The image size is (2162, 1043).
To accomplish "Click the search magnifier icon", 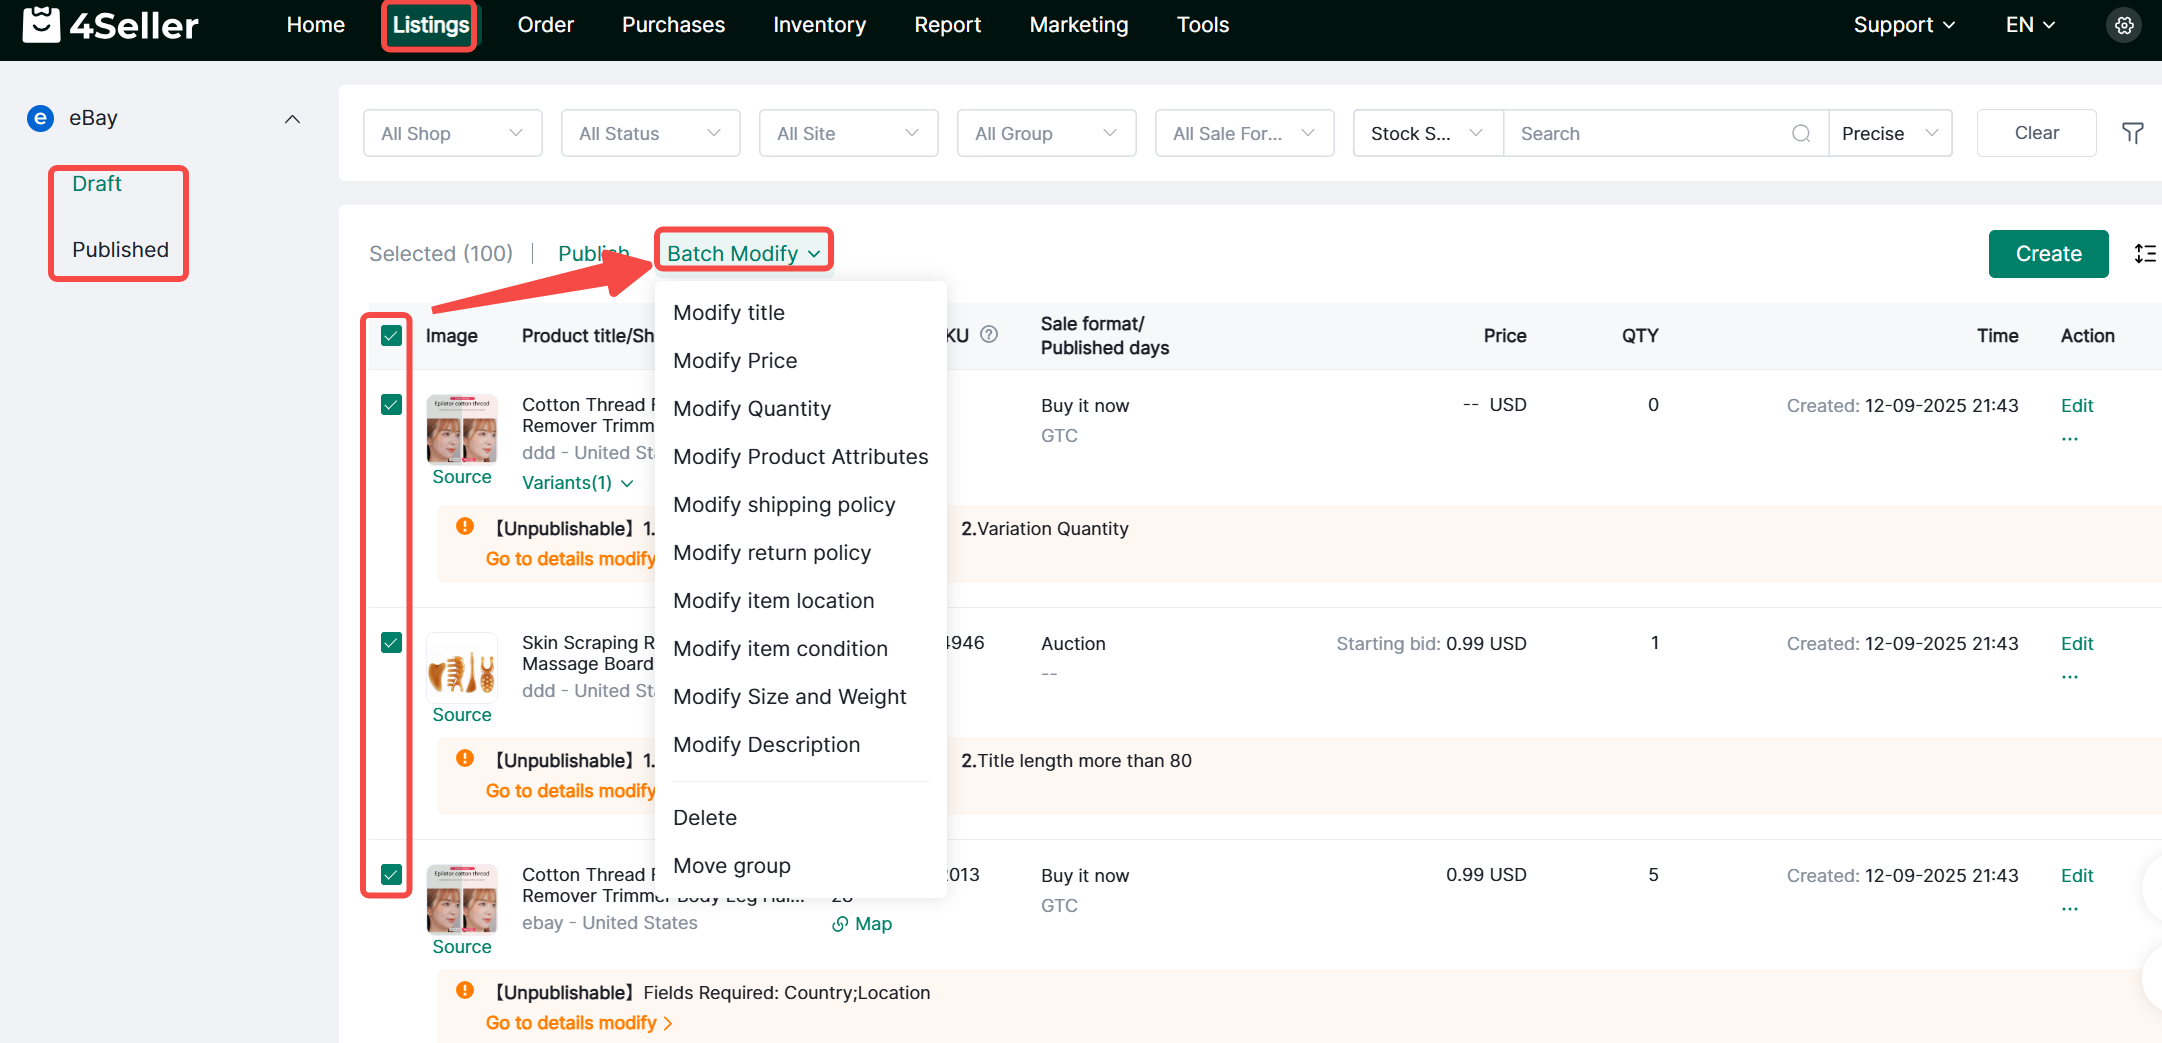I will coord(1800,134).
